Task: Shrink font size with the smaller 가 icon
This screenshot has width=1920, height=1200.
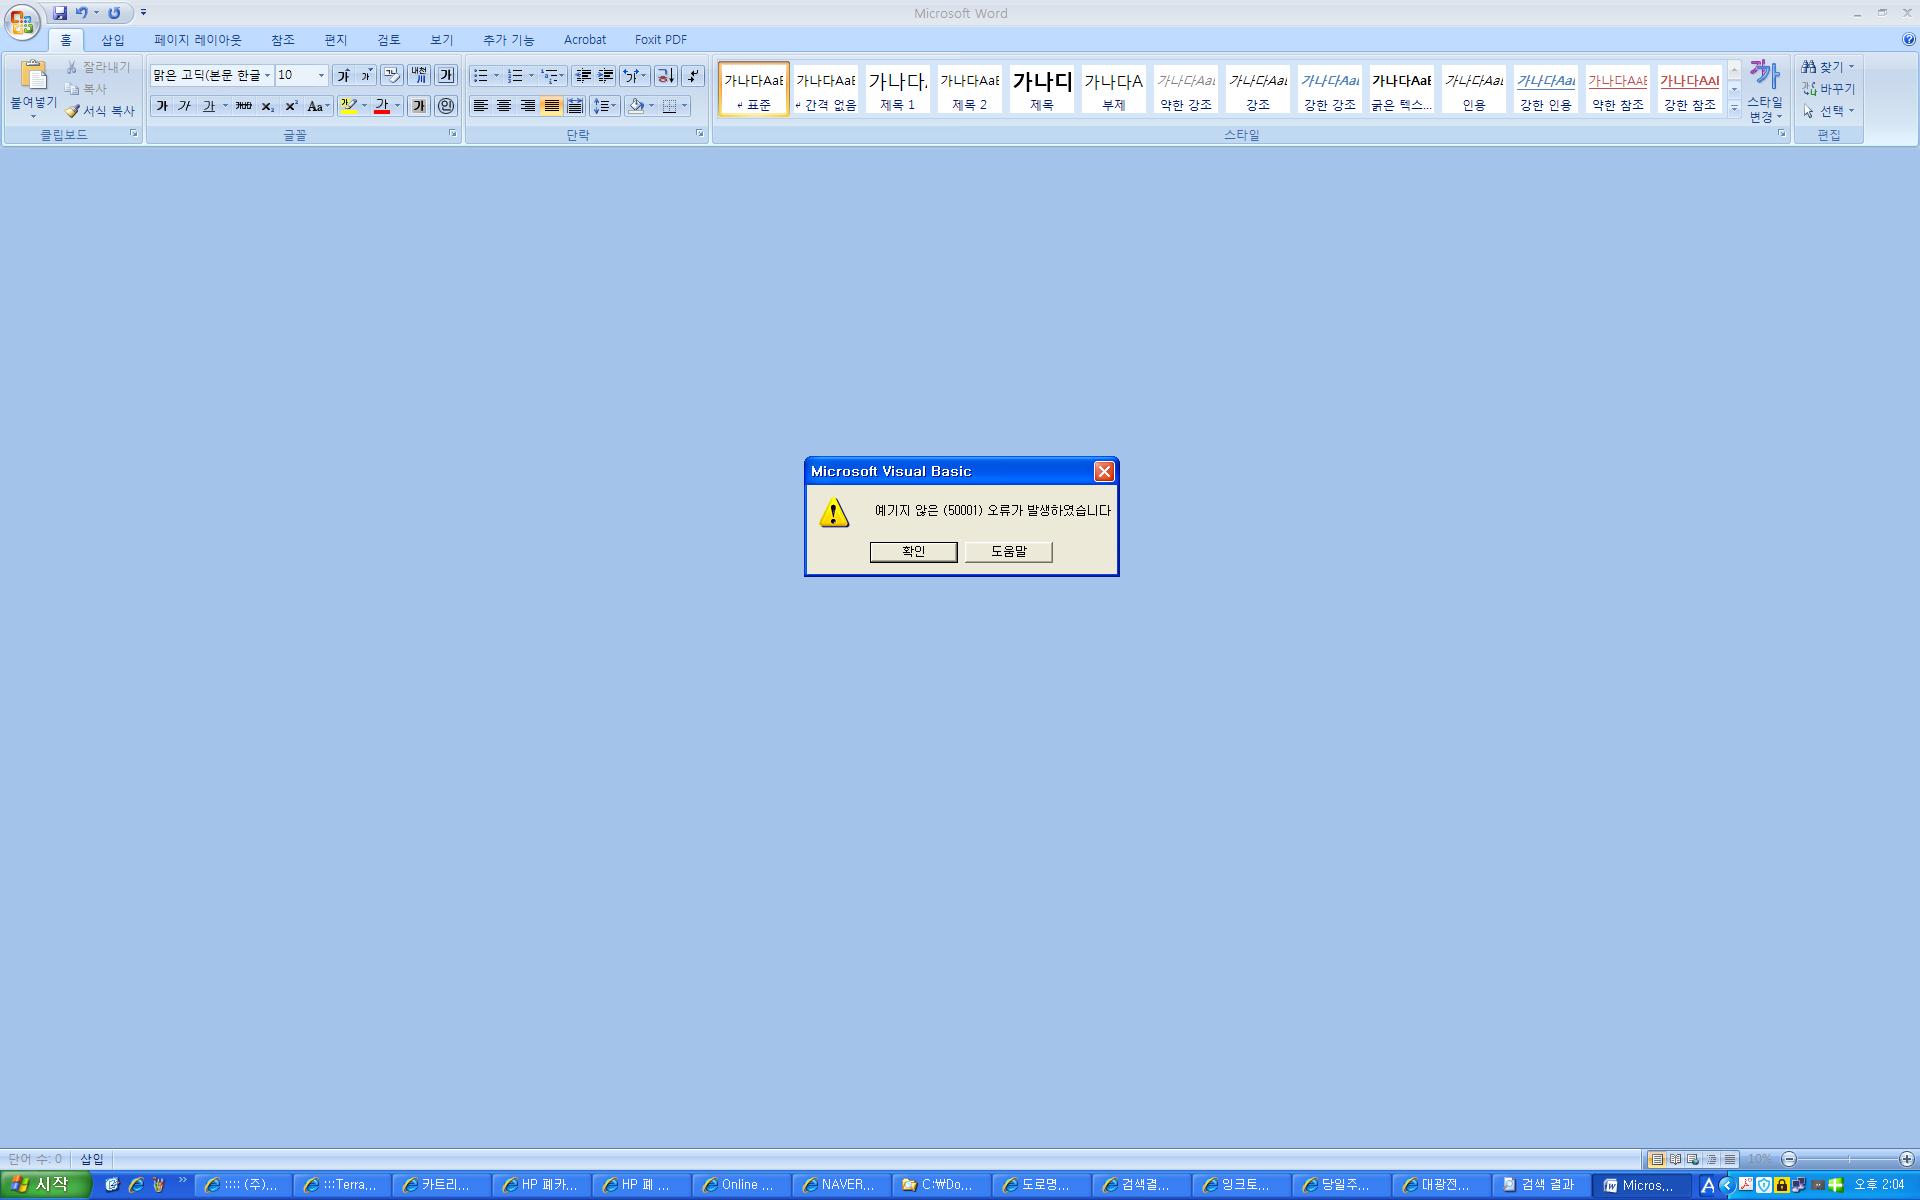Action: click(x=366, y=76)
